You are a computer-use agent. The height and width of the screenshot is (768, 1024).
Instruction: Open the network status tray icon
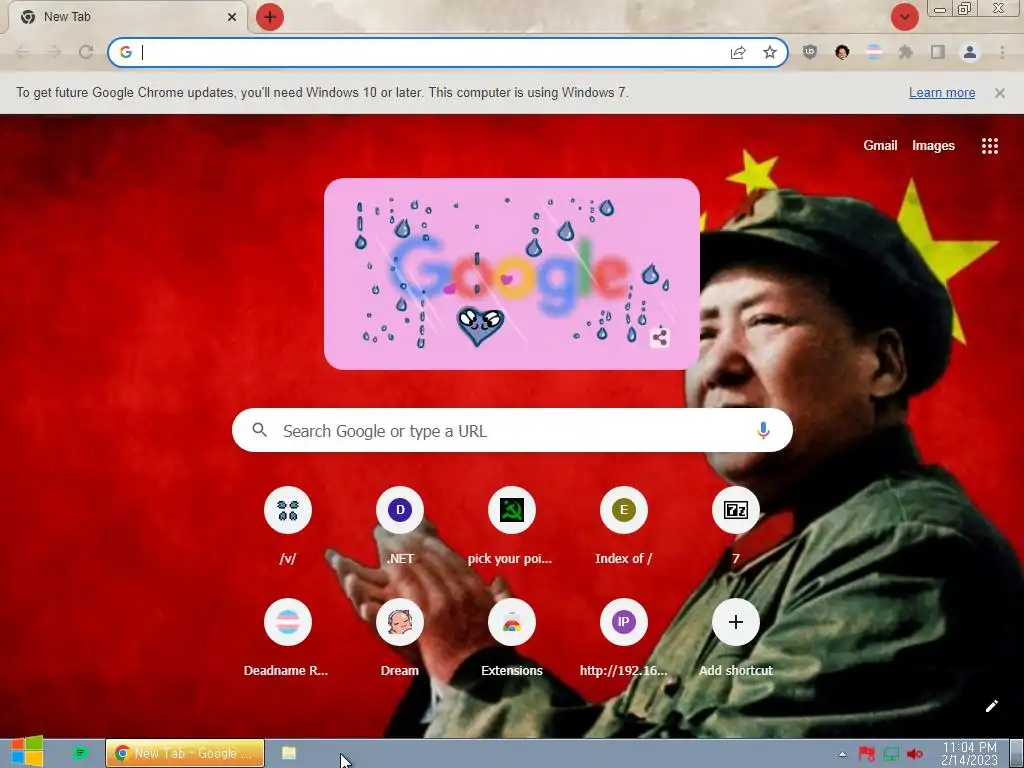[891, 754]
